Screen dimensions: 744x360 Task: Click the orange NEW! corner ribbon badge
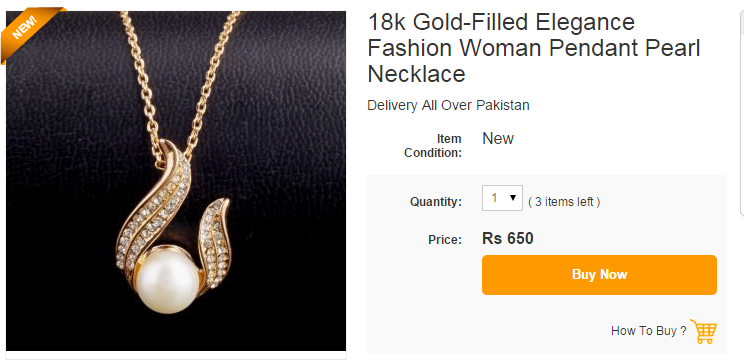click(x=26, y=31)
